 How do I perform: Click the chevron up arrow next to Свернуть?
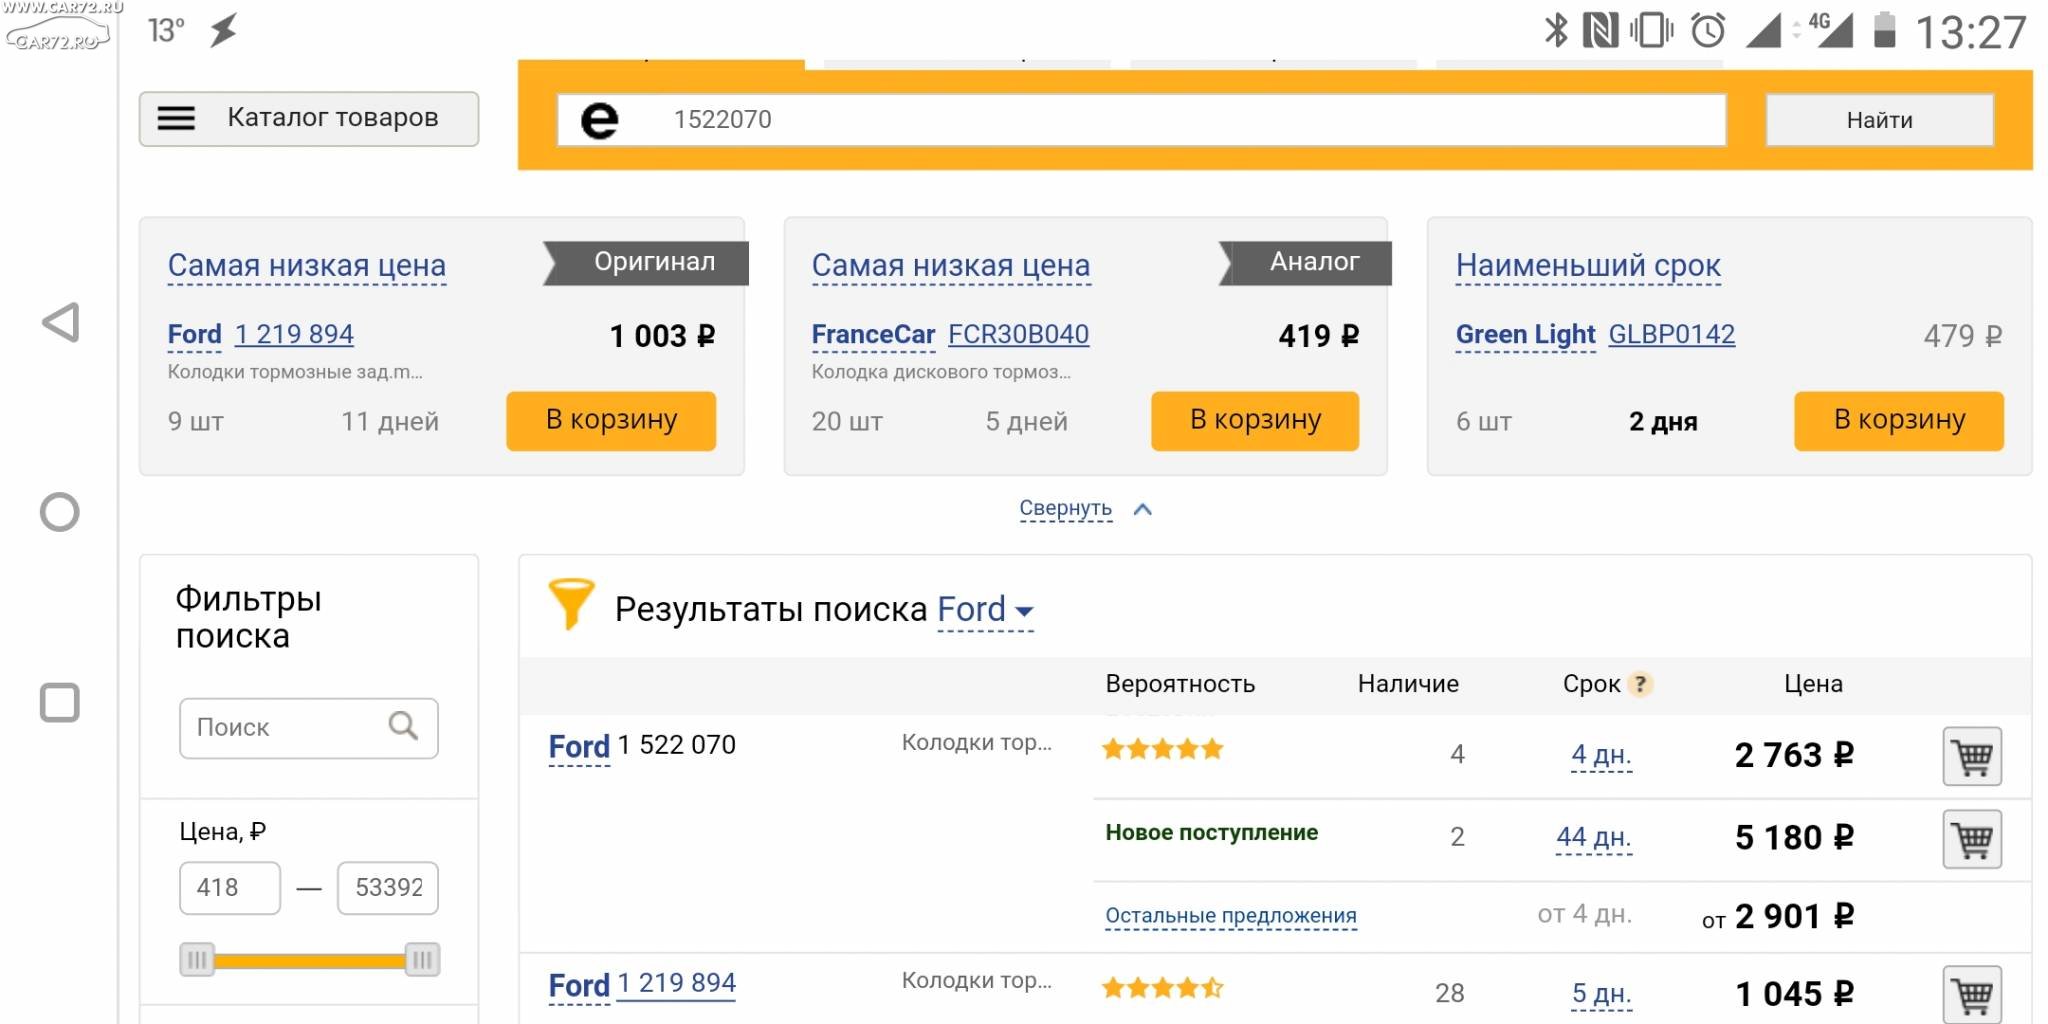pyautogui.click(x=1143, y=509)
